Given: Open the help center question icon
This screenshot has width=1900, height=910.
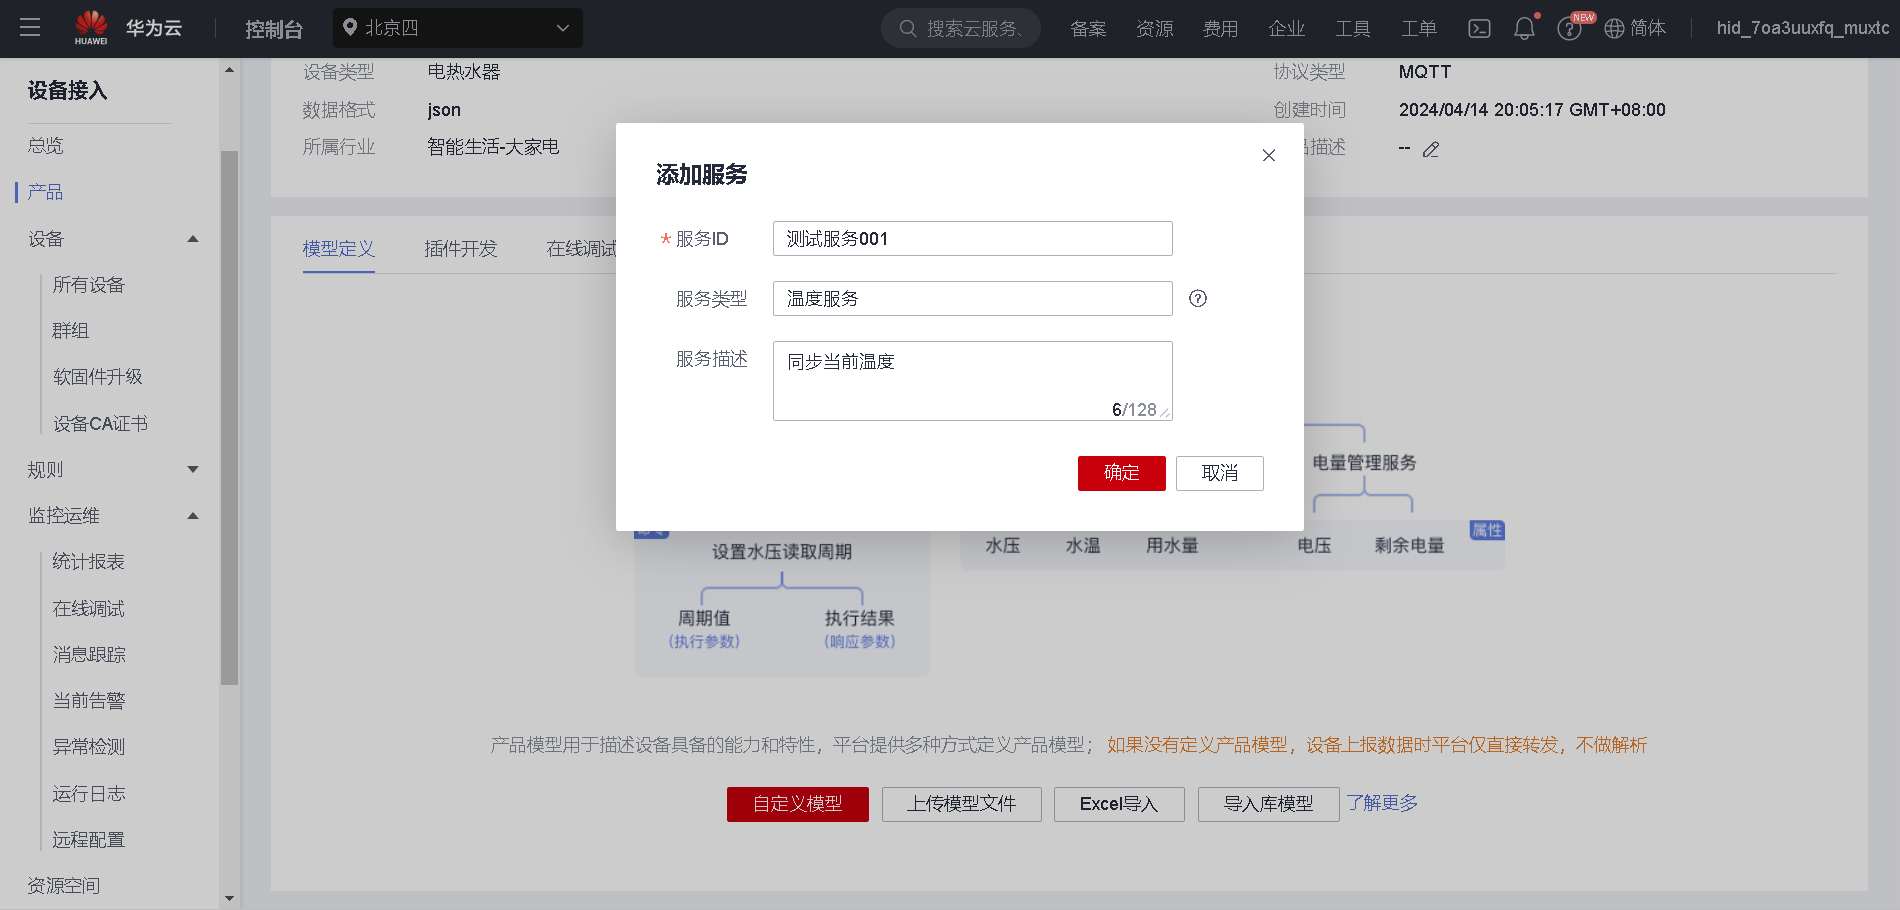Looking at the screenshot, I should point(1569,29).
